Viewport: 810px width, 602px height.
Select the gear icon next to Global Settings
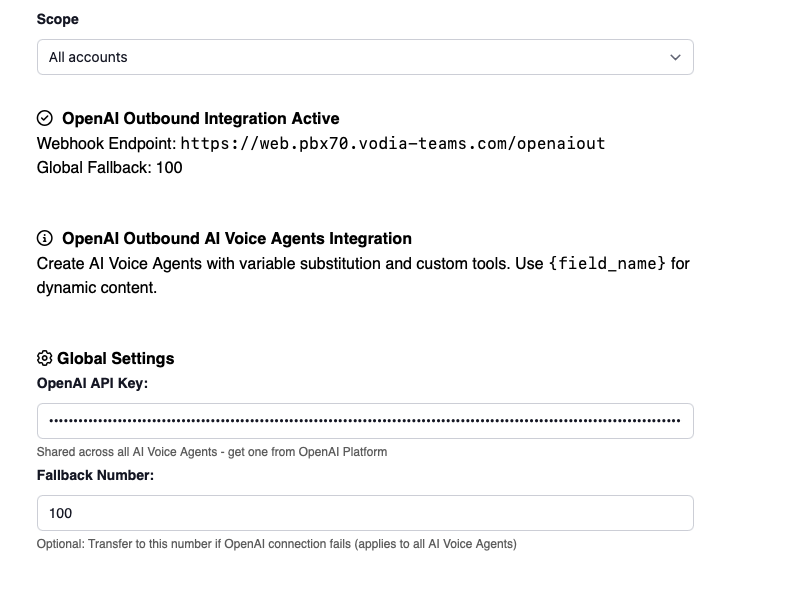pyautogui.click(x=44, y=358)
